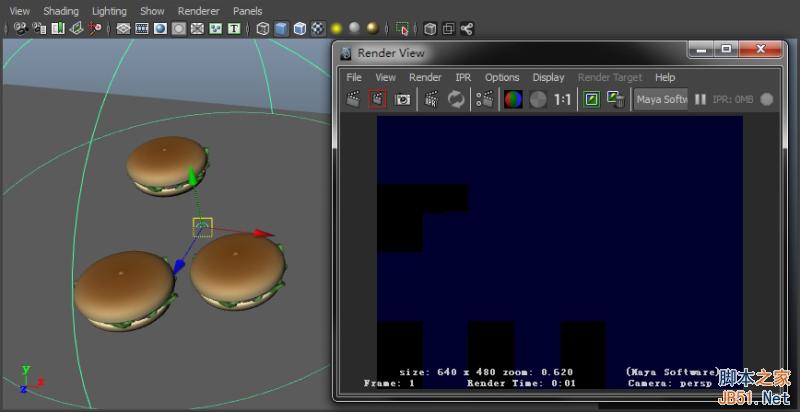This screenshot has width=800, height=412.
Task: Maximize the Render View window
Action: 726,49
